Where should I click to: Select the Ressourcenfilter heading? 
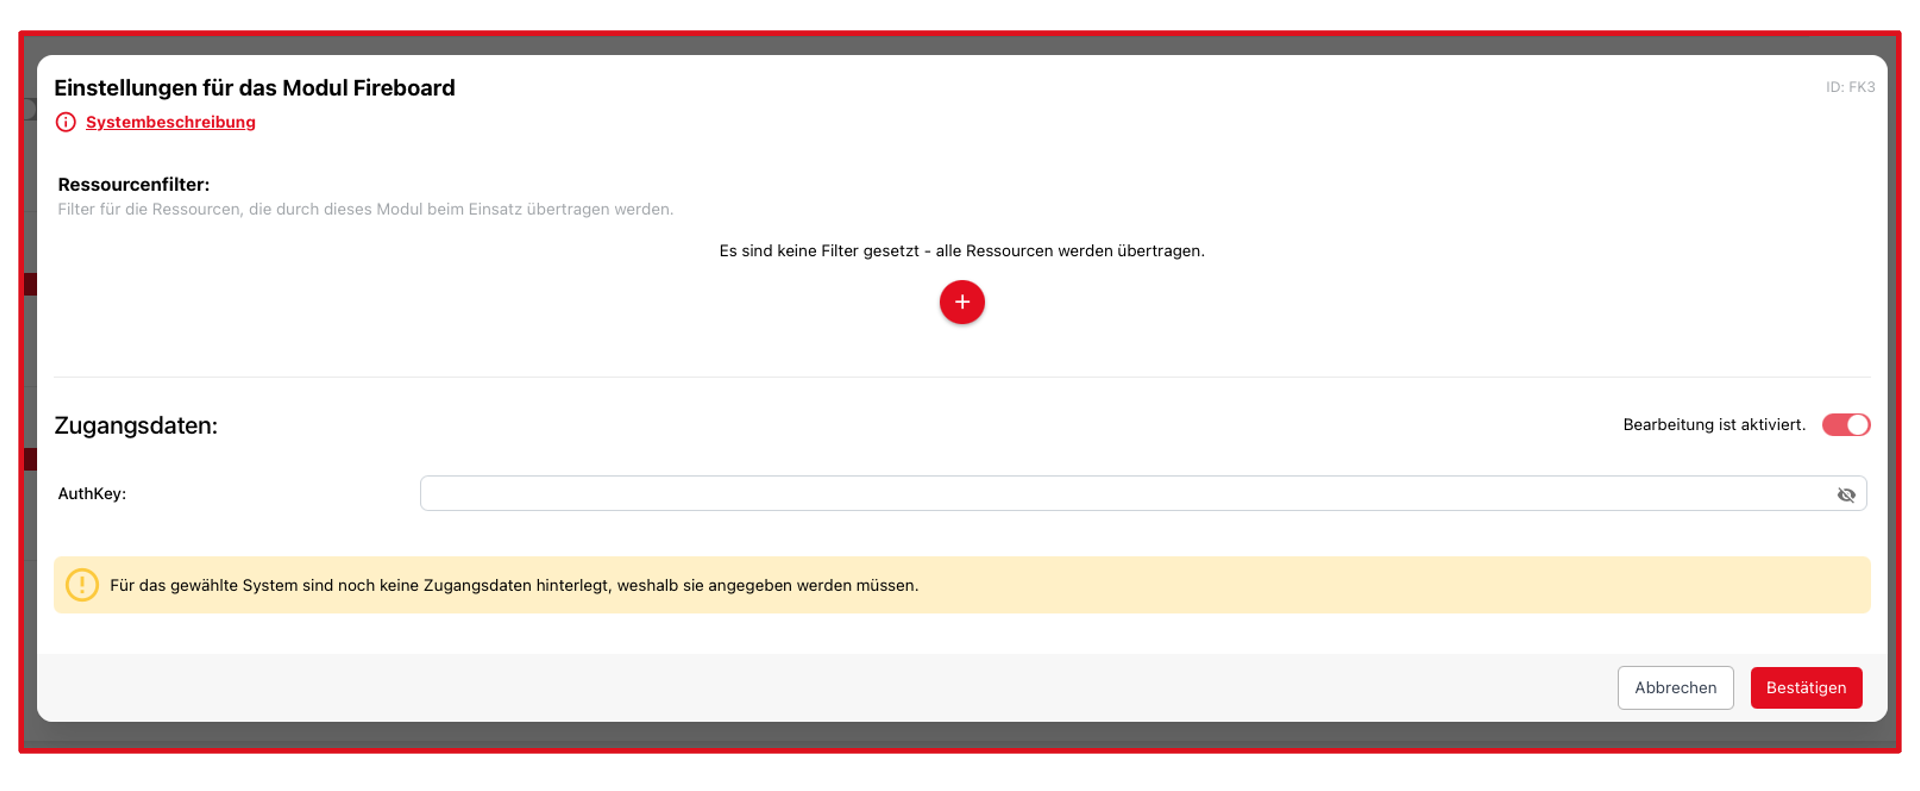pyautogui.click(x=134, y=184)
